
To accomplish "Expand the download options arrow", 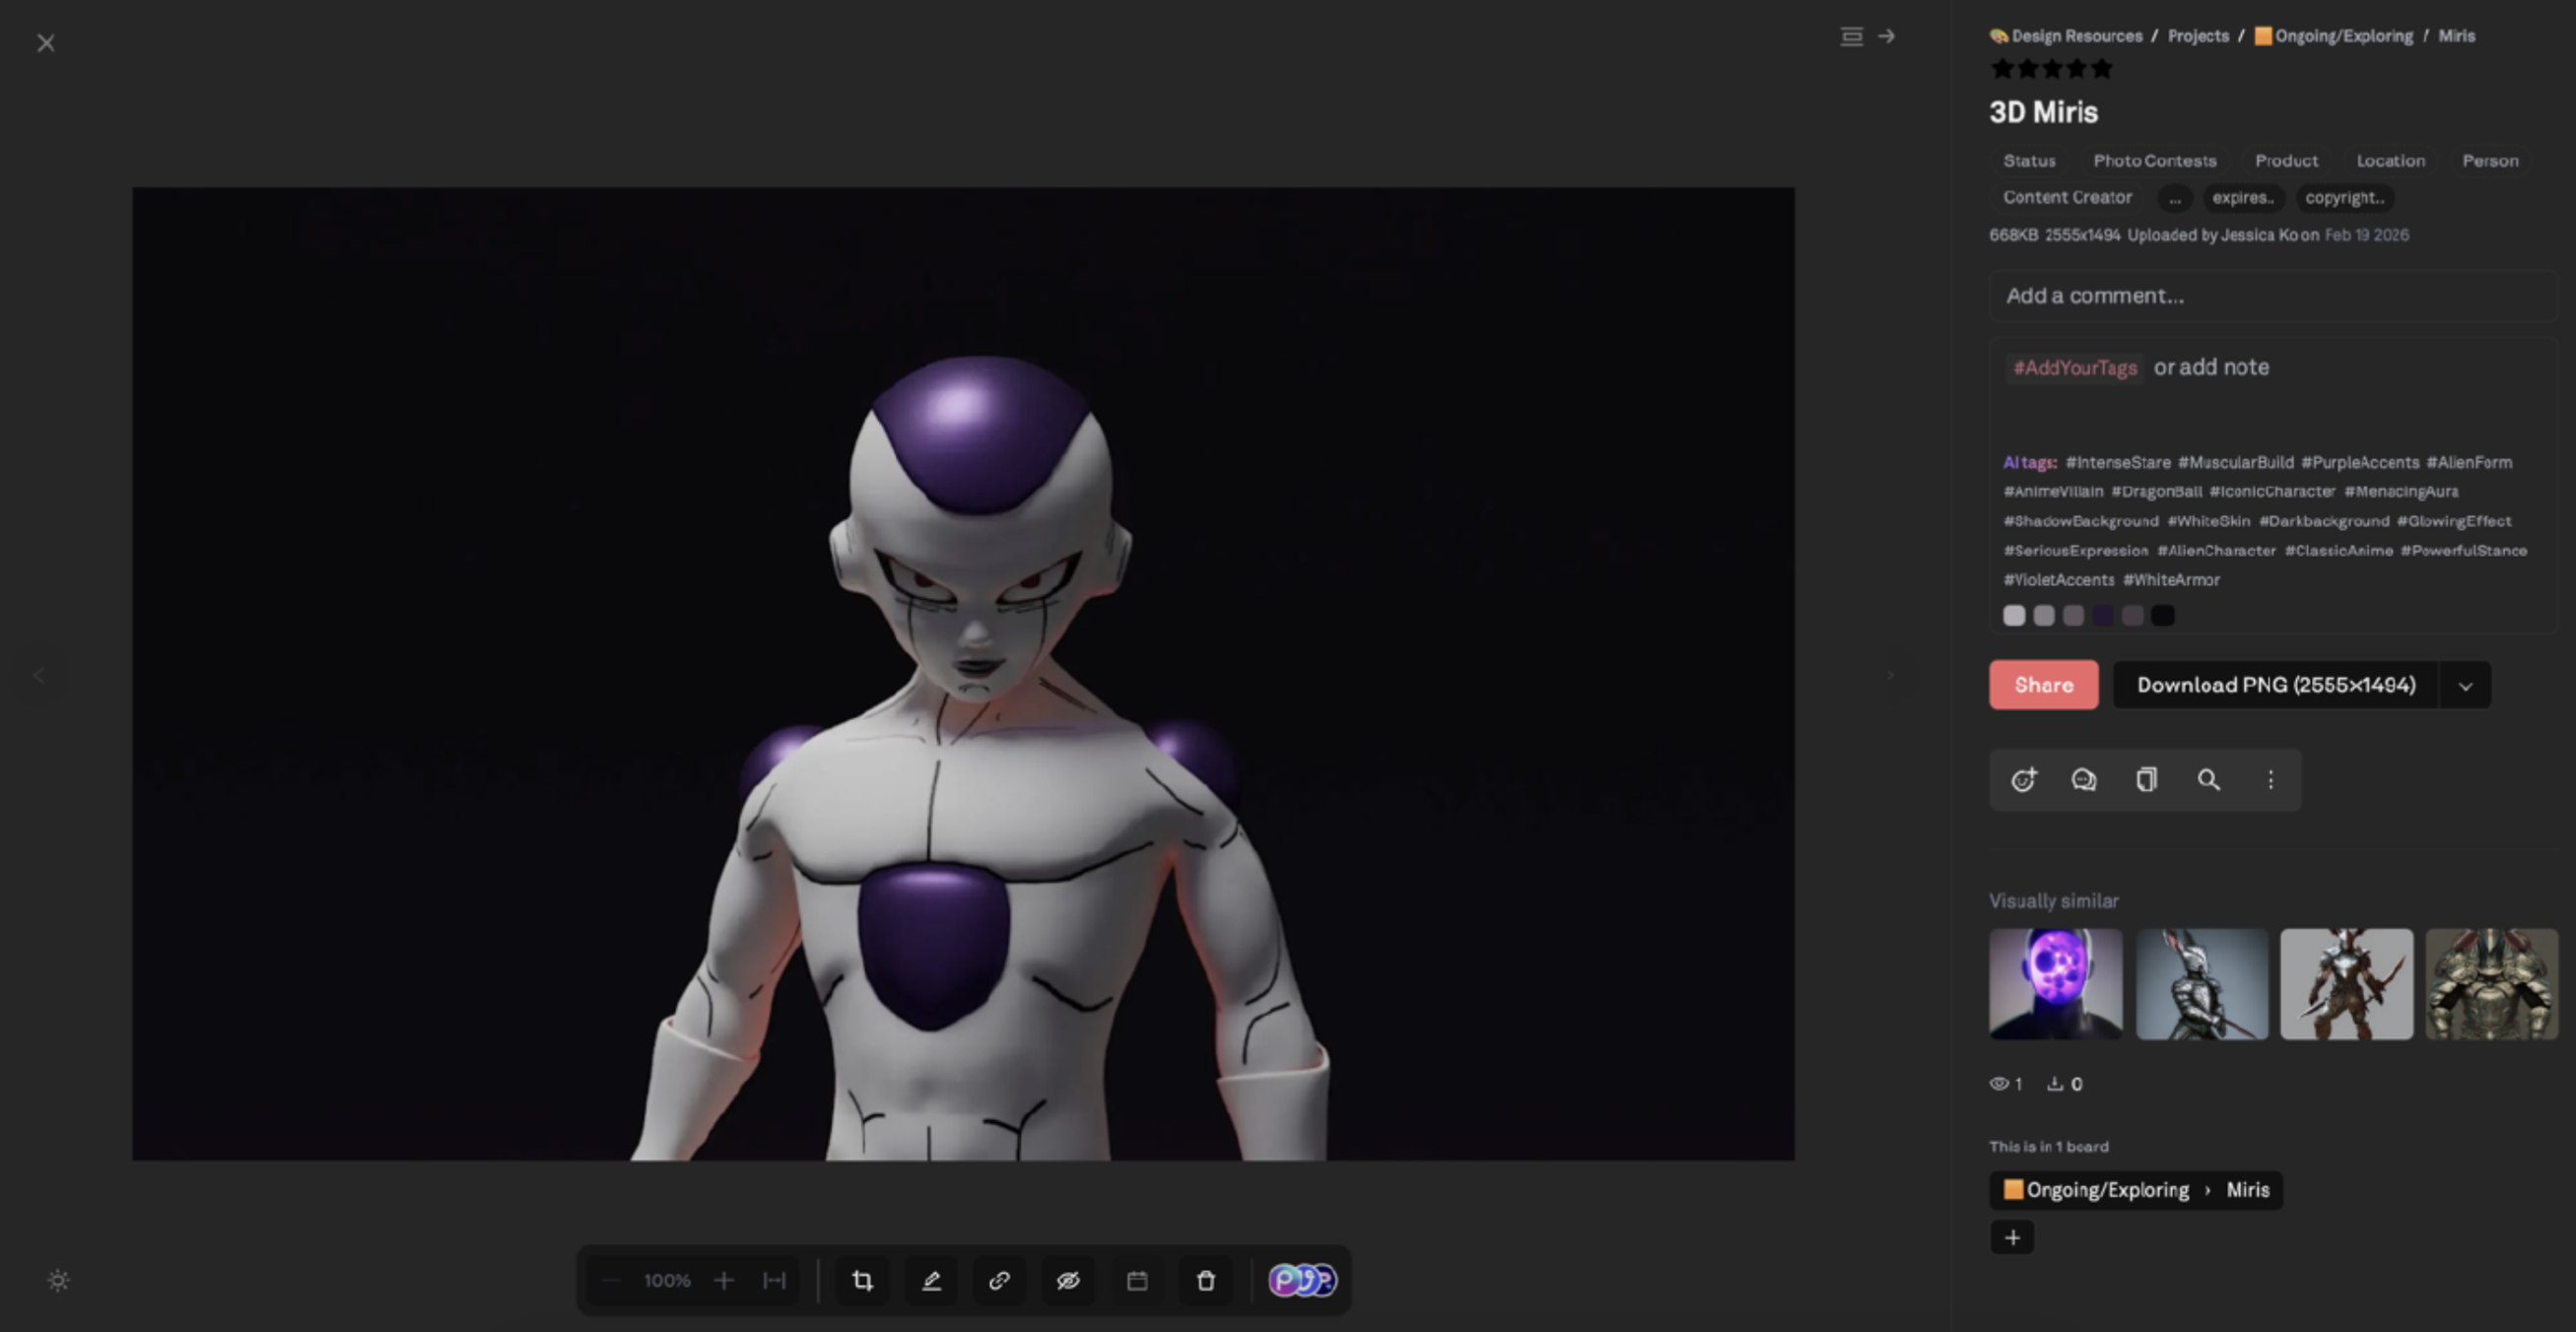I will pos(2465,686).
